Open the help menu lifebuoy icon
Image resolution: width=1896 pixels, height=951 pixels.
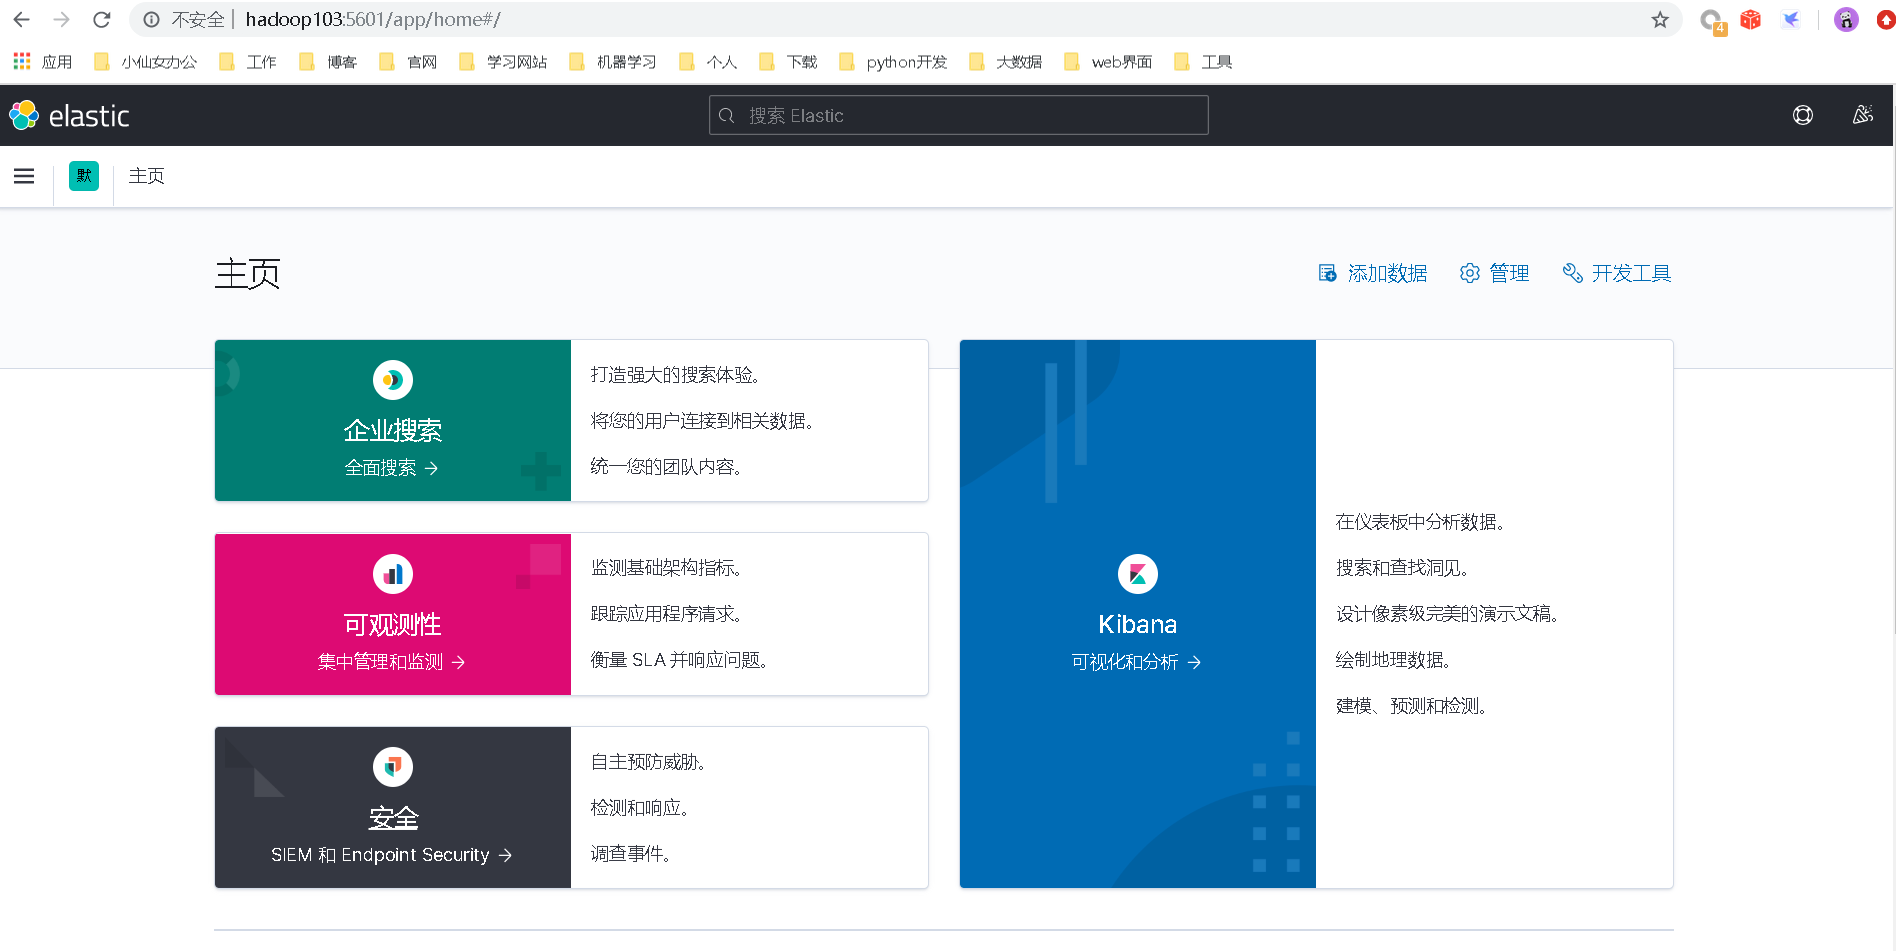1803,115
